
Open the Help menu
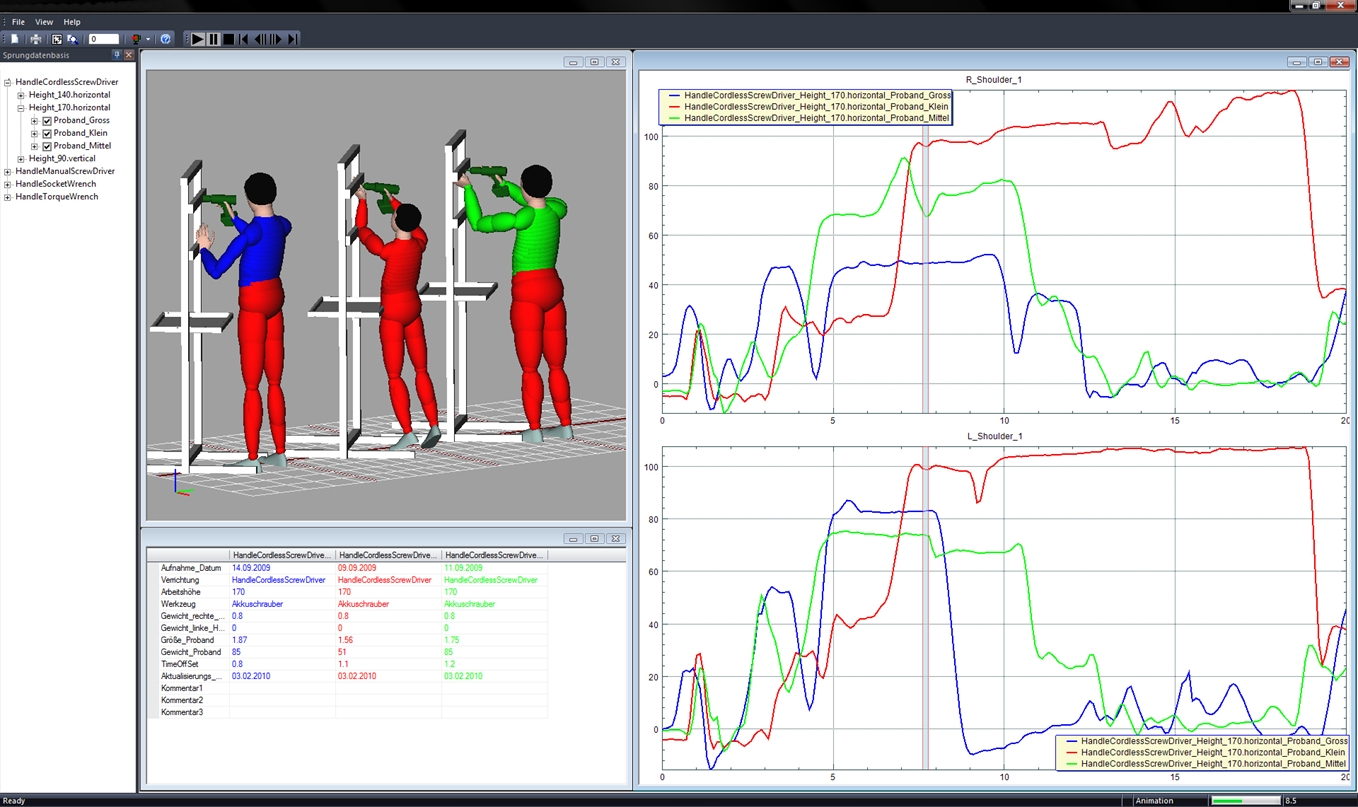[72, 22]
